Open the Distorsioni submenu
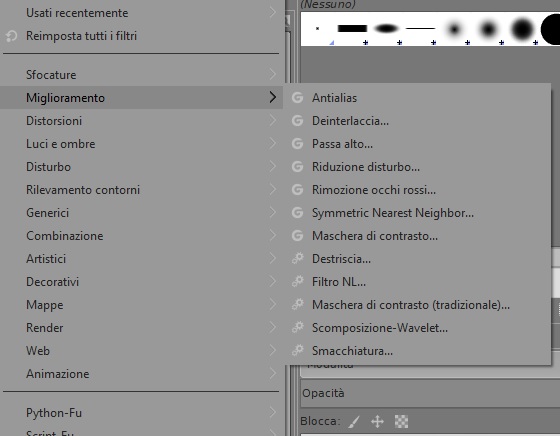Screen dimensions: 560x436 141,121
